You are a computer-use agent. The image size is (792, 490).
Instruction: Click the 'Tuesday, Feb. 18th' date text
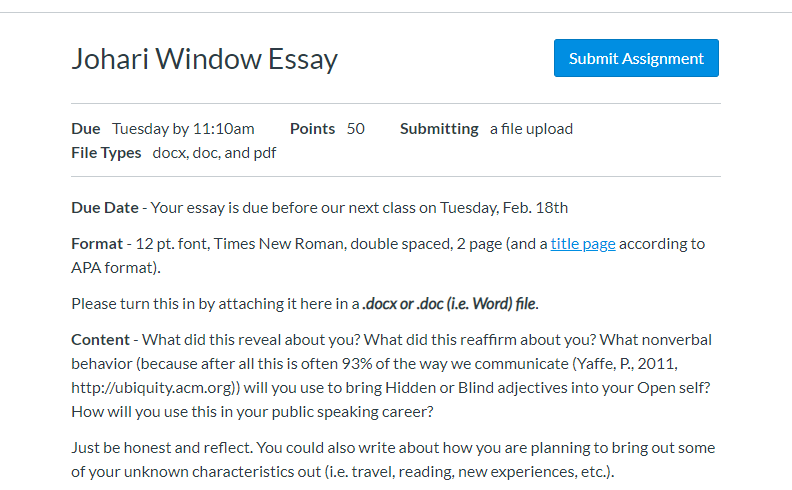[x=504, y=208]
